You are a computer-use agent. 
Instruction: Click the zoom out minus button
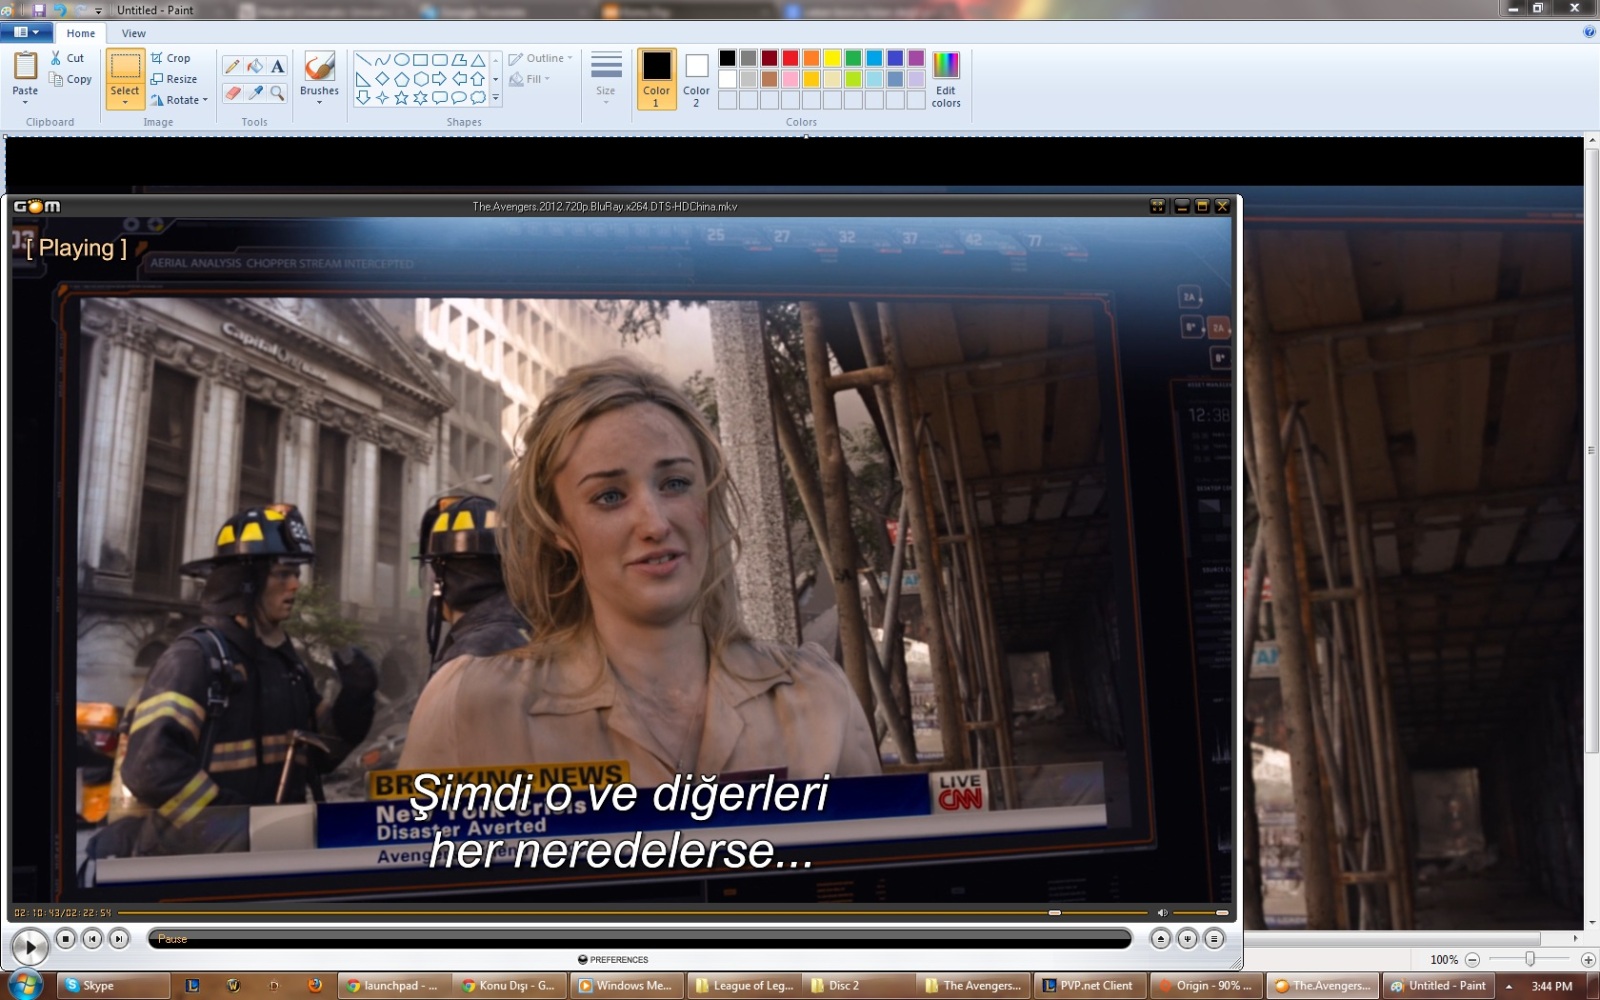point(1472,960)
